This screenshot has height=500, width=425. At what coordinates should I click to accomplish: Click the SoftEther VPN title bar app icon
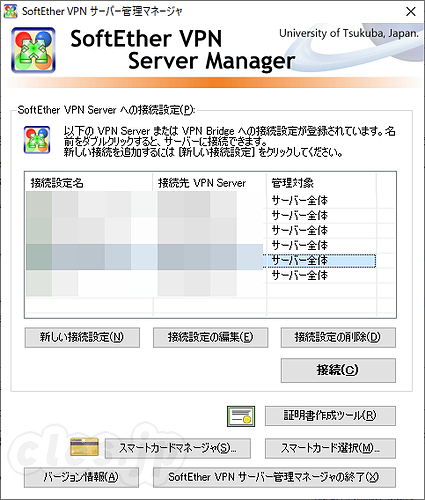[x=10, y=11]
